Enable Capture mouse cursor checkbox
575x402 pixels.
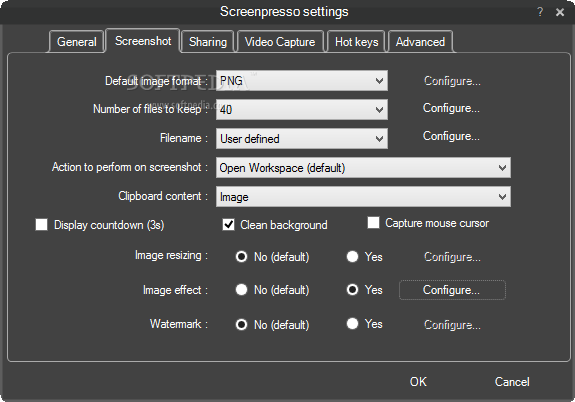[x=373, y=223]
